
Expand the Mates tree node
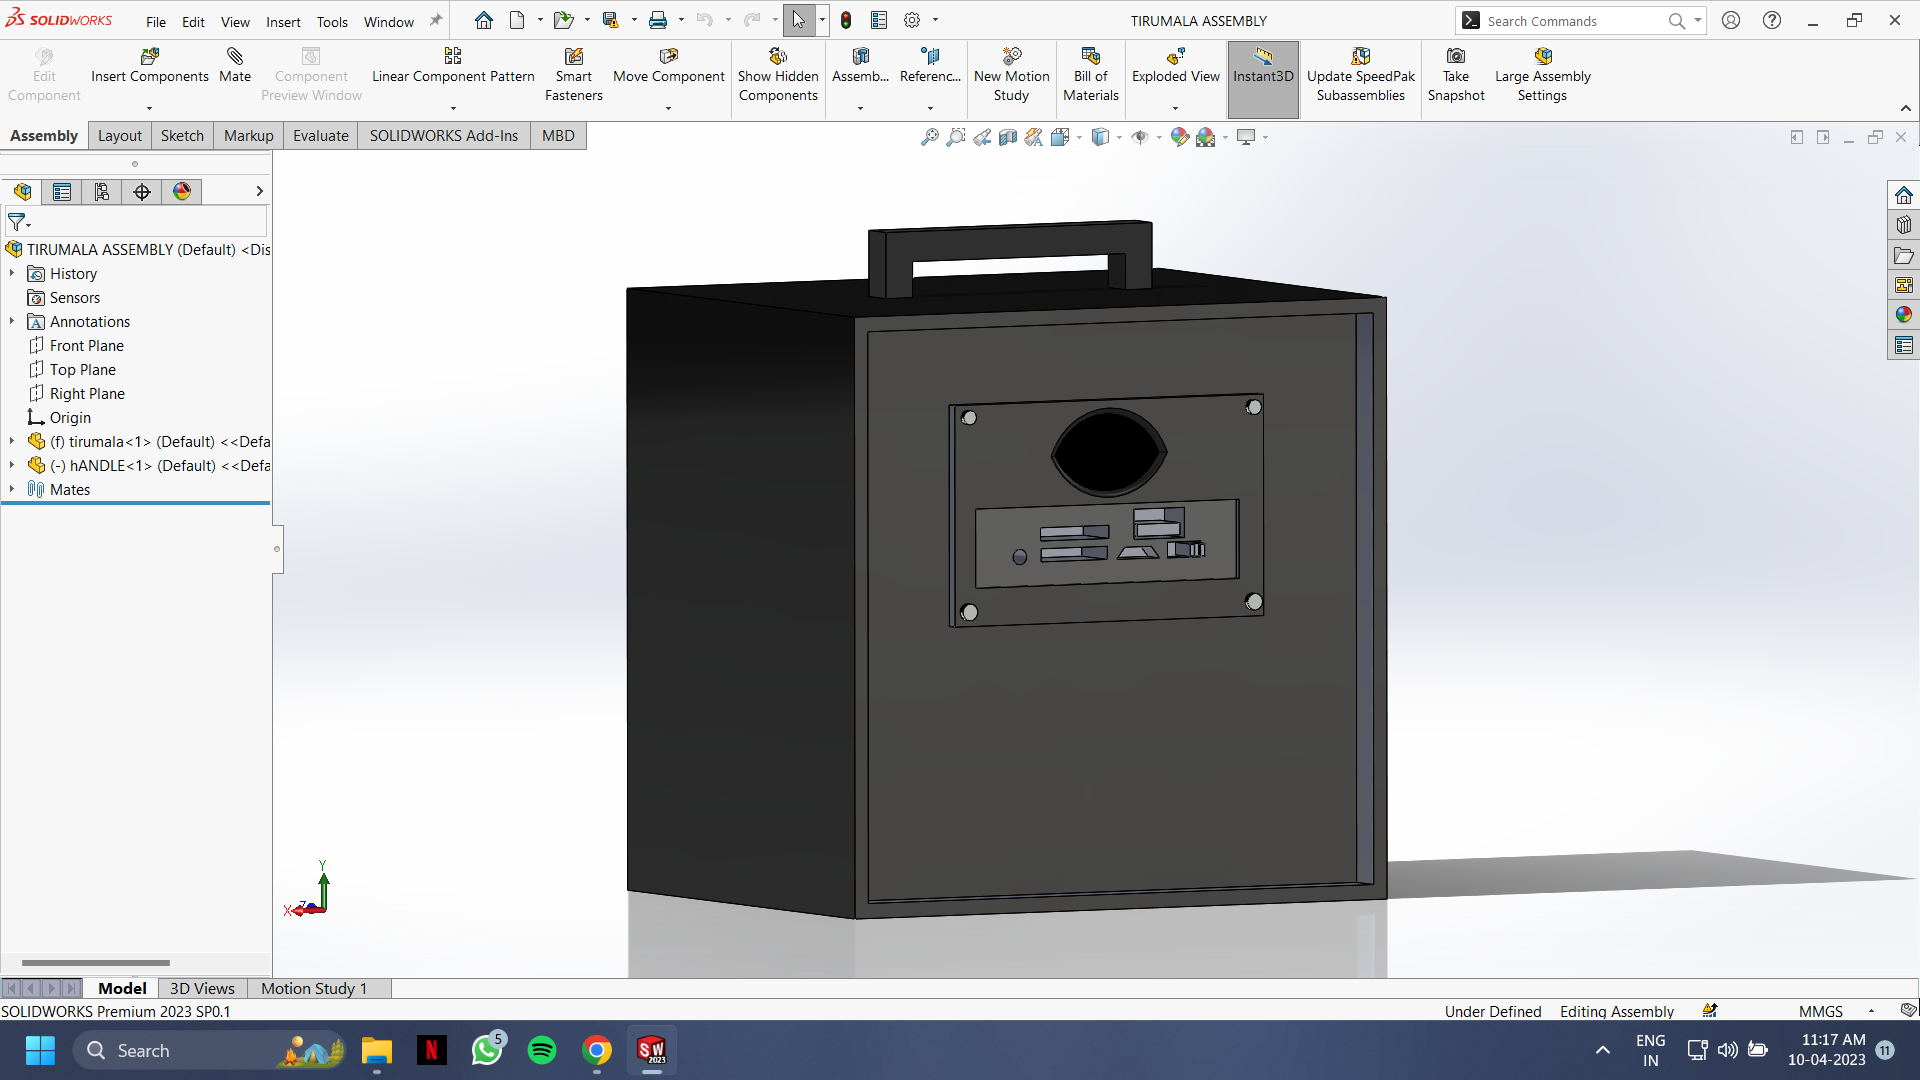click(12, 489)
